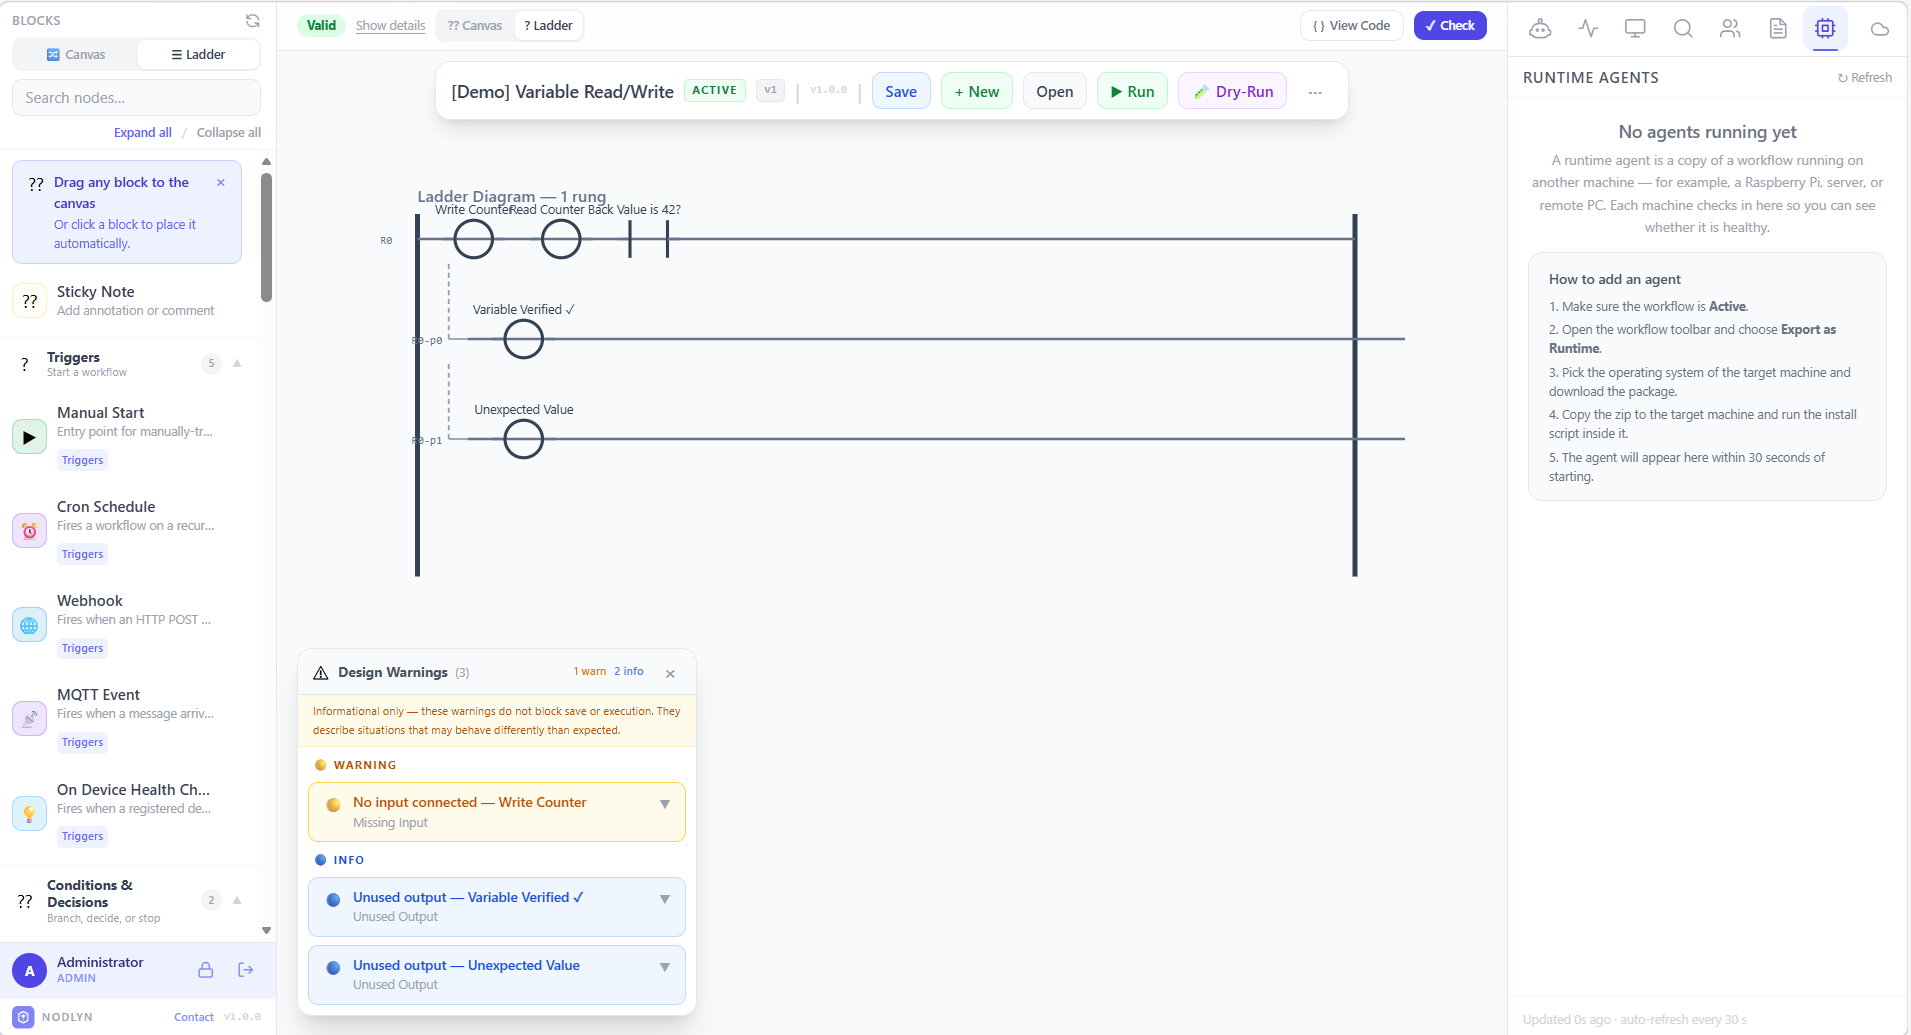The image size is (1911, 1035).
Task: Click the Triggers tag under Cron Schedule
Action: (82, 554)
